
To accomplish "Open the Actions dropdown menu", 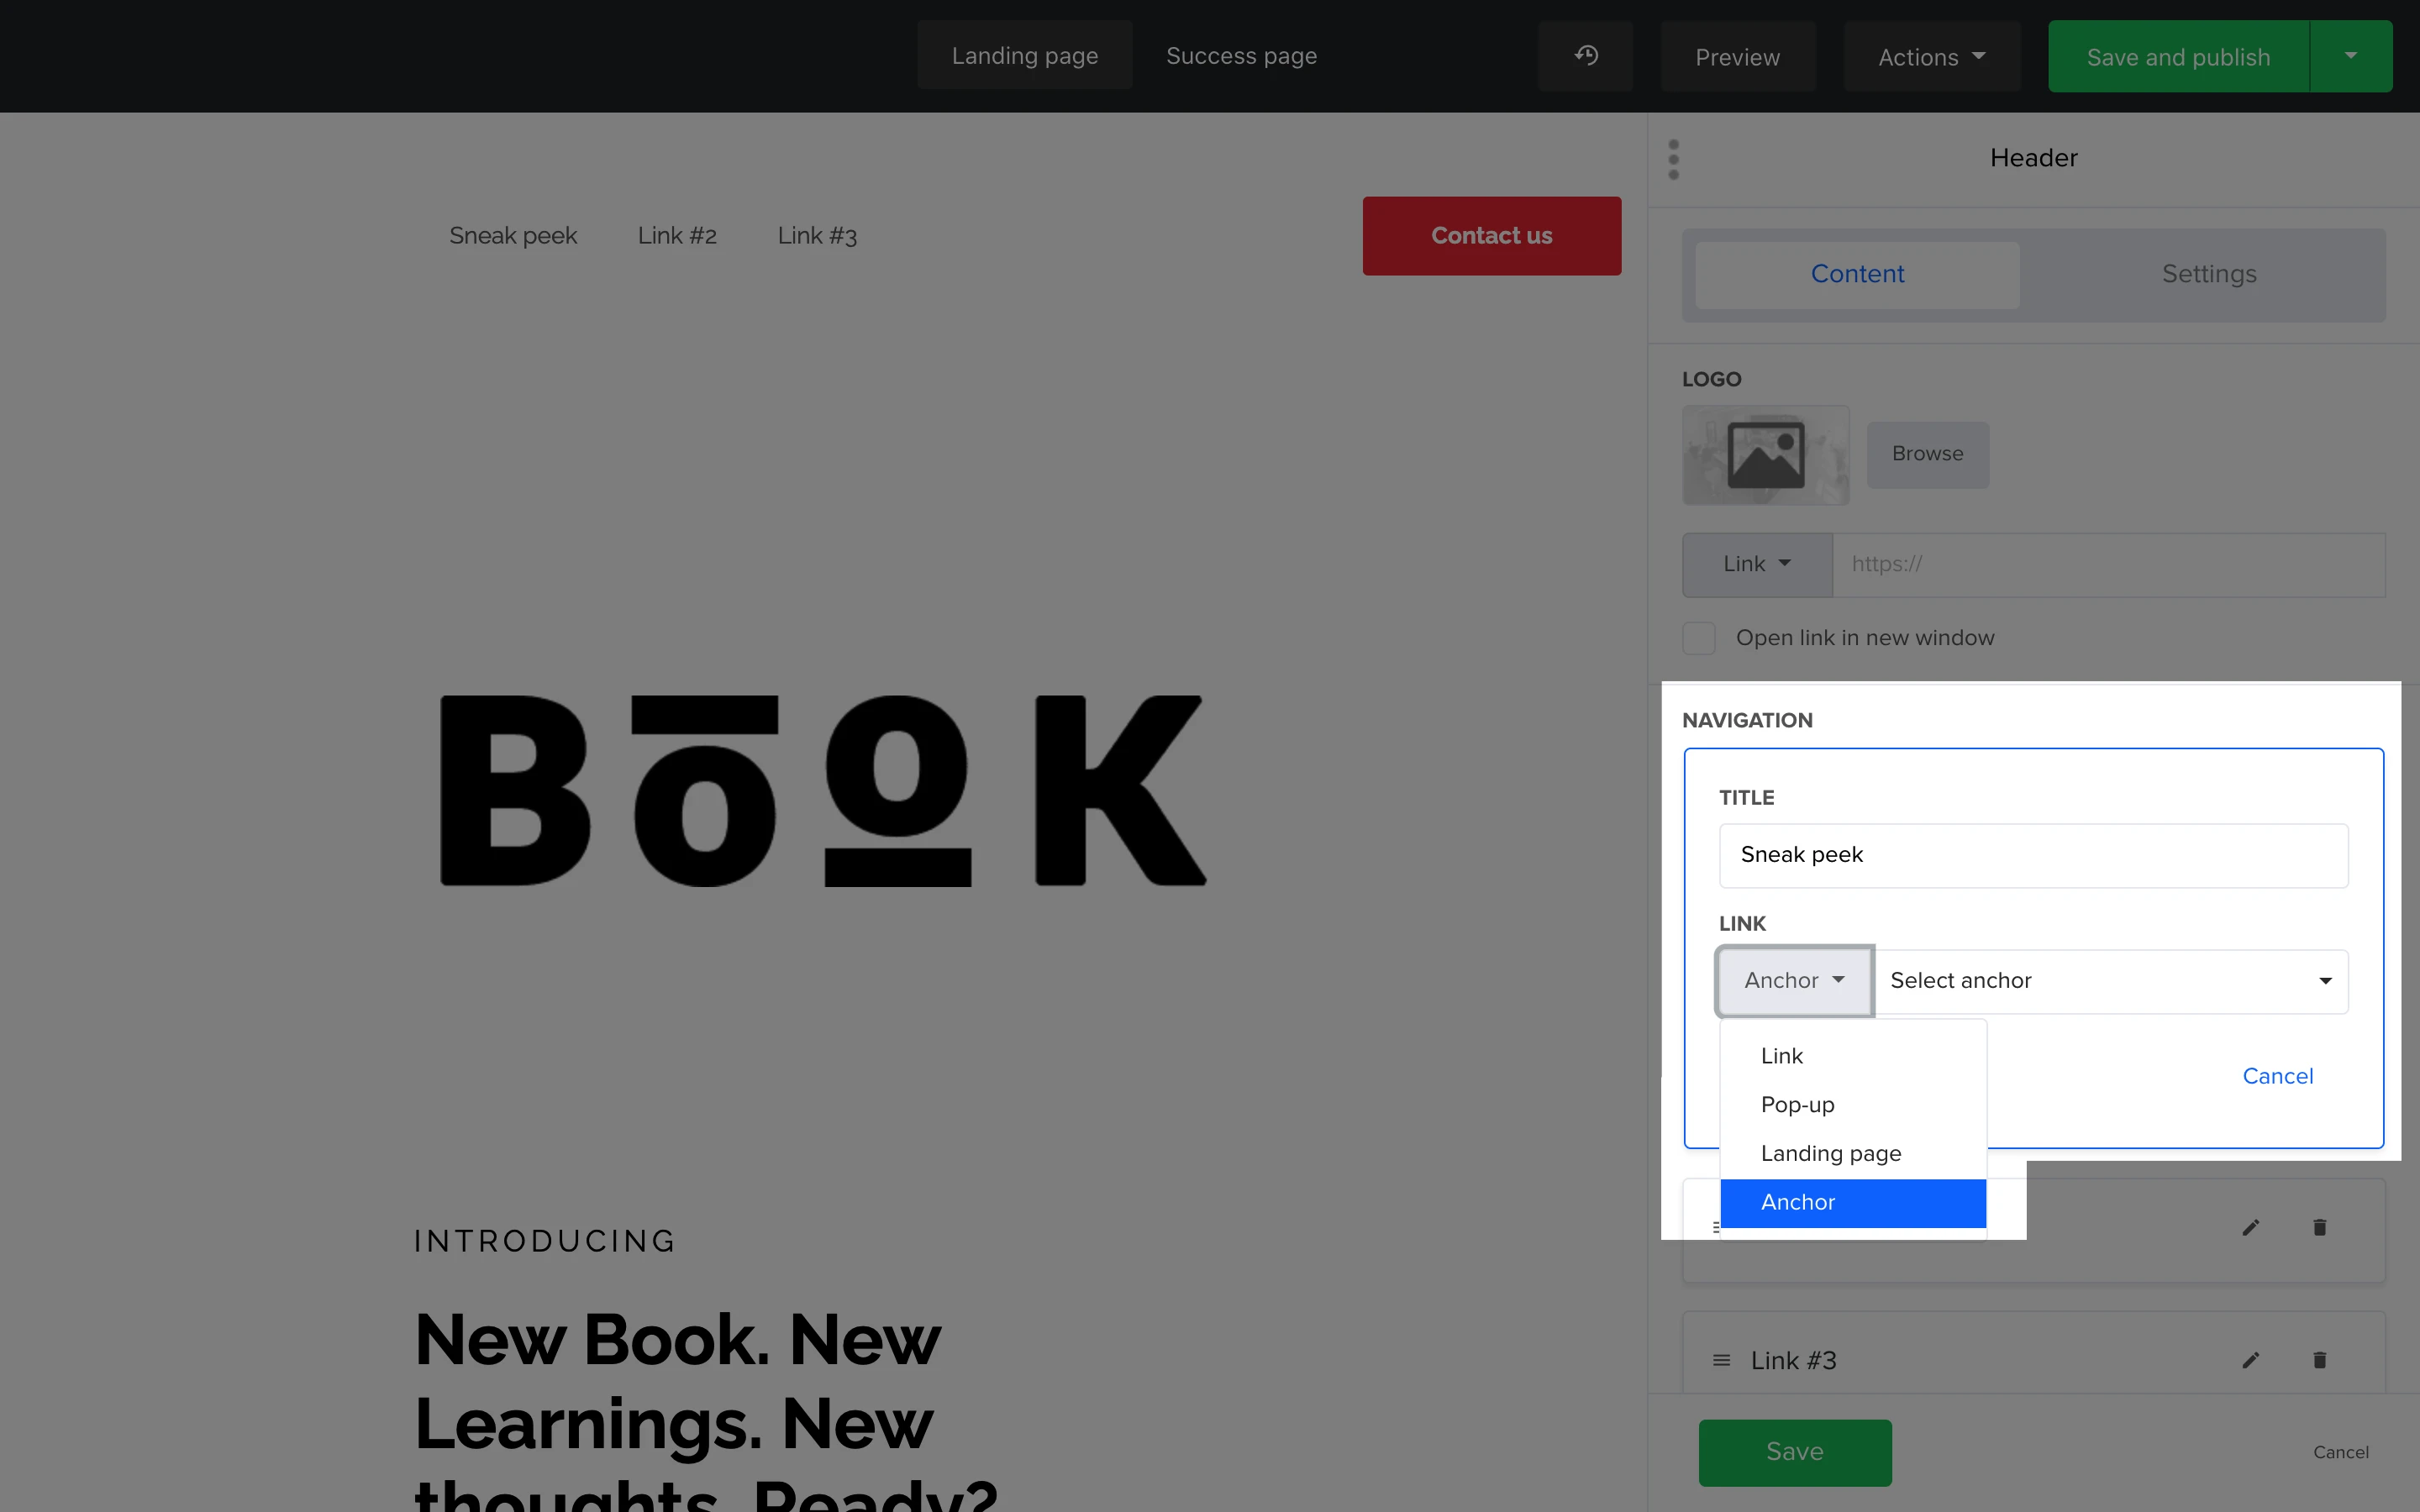I will point(1931,57).
